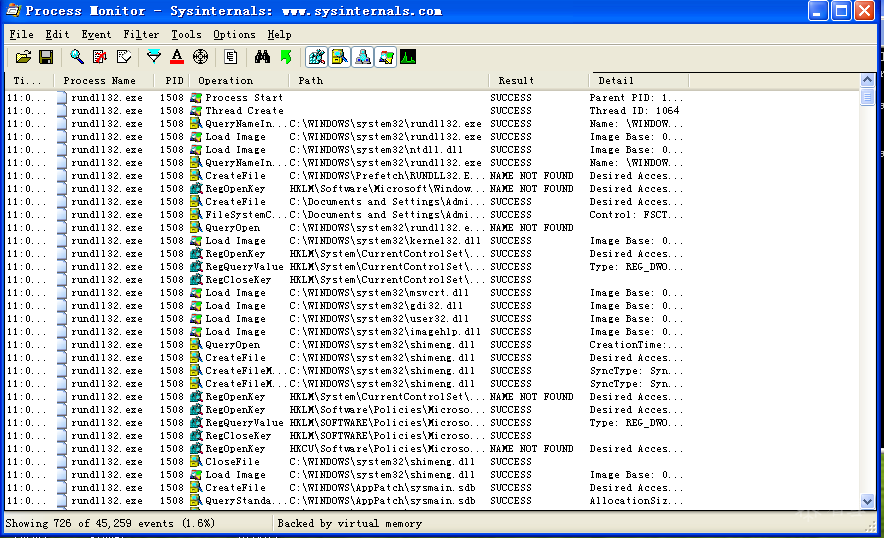
Task: Click the Thread Create operation icon
Action: click(x=196, y=111)
